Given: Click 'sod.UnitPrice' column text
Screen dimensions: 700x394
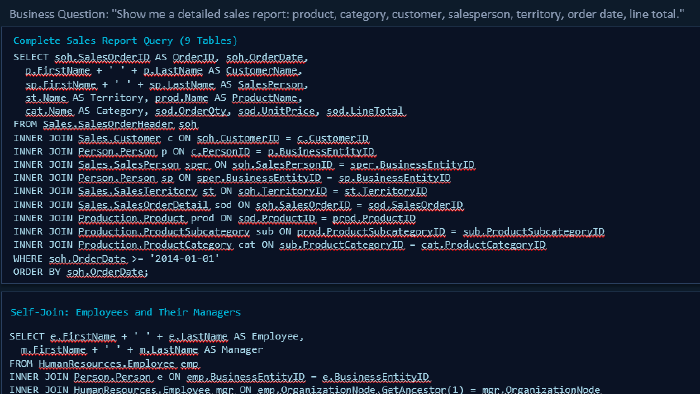Looking at the screenshot, I should (x=276, y=111).
